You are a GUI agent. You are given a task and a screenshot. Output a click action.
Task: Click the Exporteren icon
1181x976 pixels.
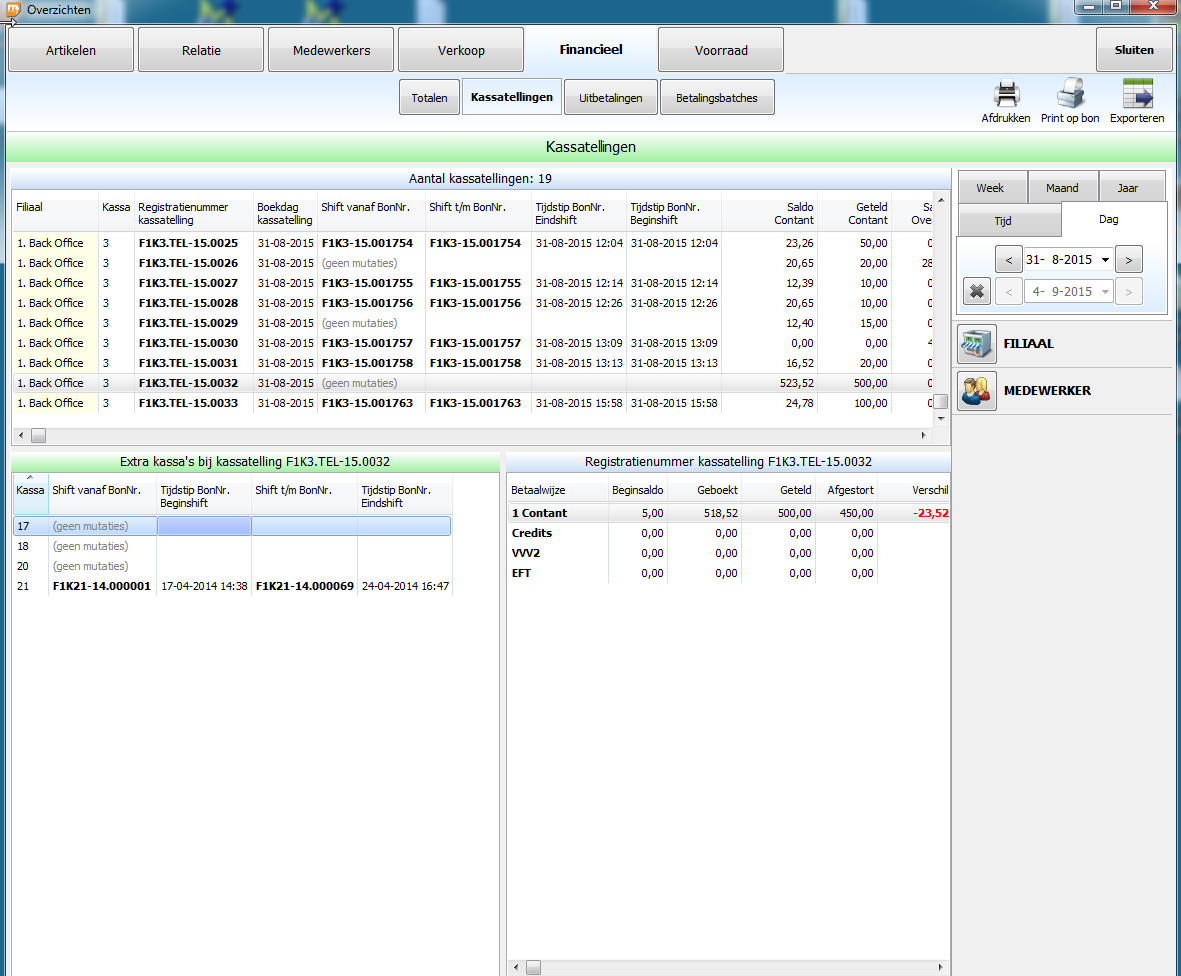(1137, 95)
